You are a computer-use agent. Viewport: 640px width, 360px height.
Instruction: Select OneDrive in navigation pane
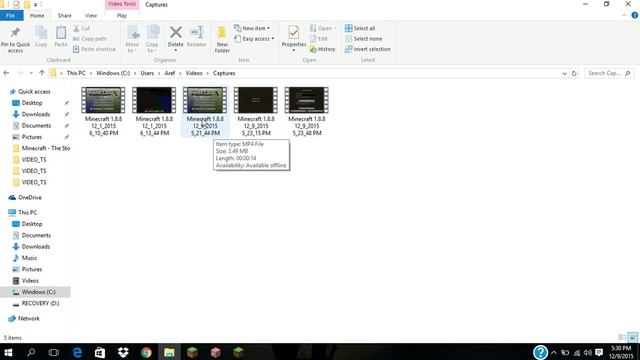29,198
